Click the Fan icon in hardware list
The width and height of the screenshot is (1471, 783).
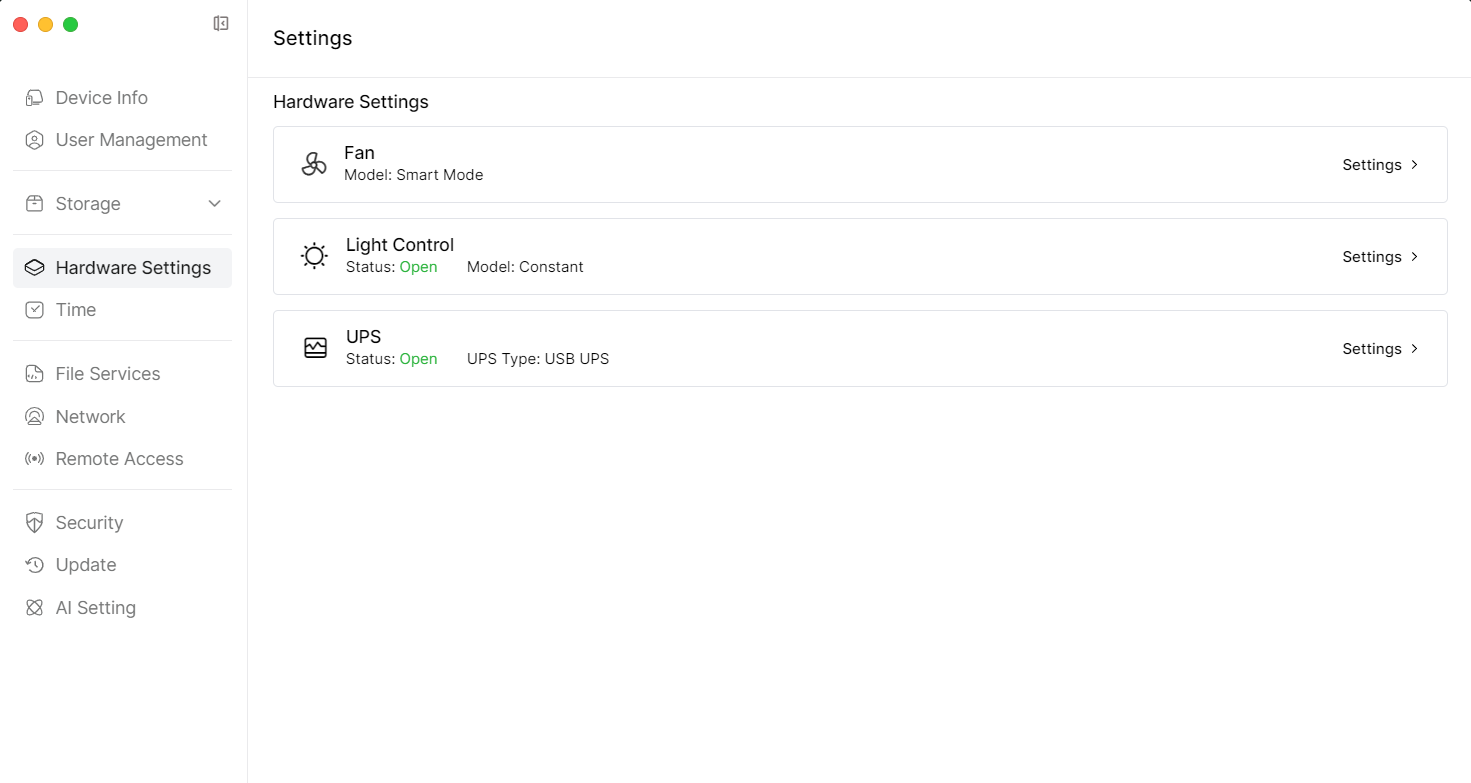314,164
